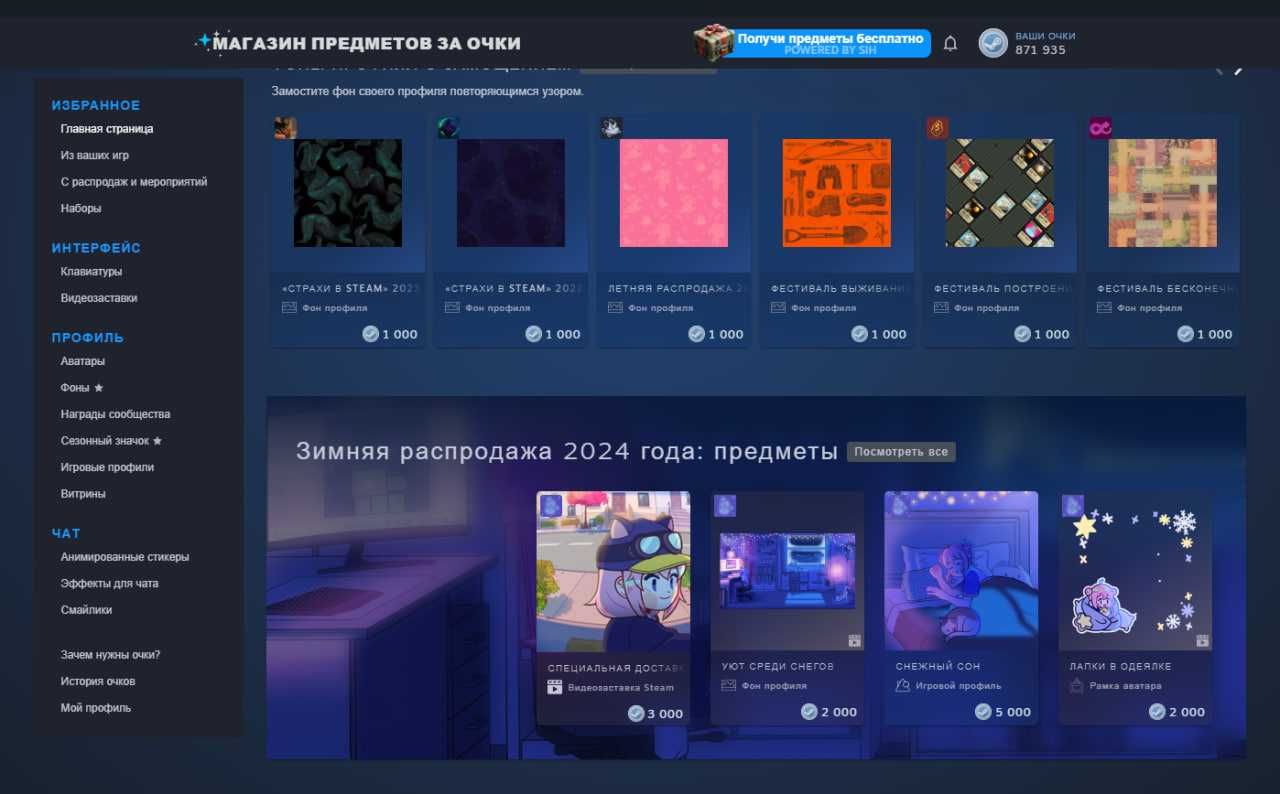Click badge icon on Уют среди снегов card

pyautogui.click(x=725, y=506)
